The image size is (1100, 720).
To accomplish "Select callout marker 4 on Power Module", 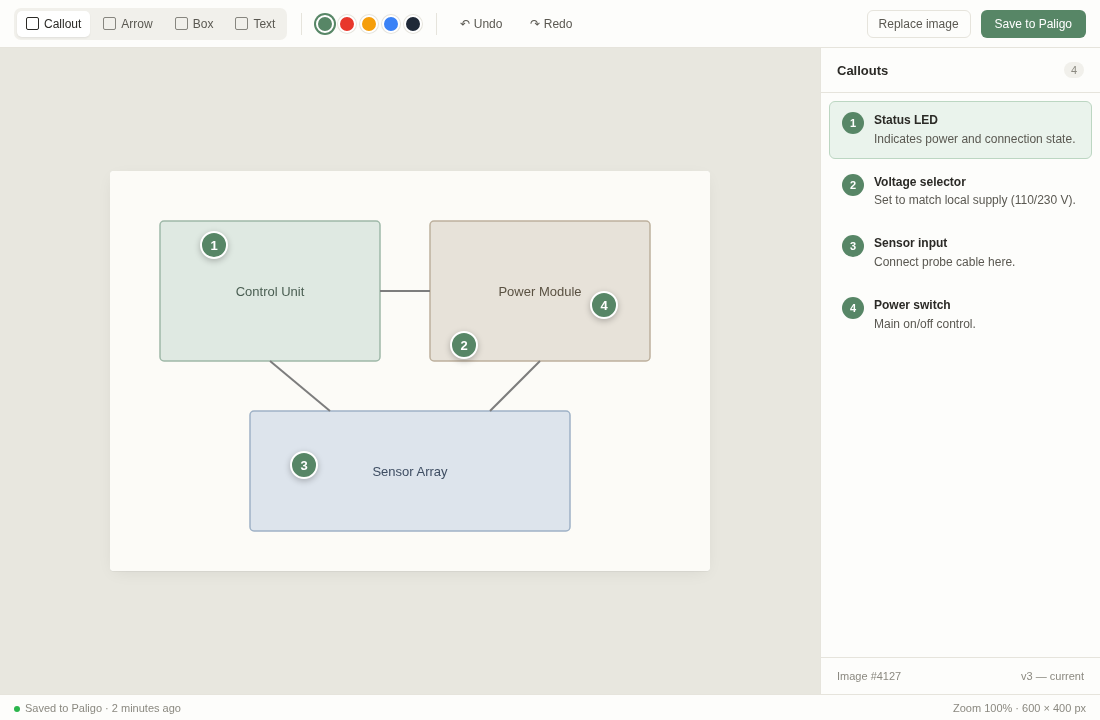I will click(604, 305).
